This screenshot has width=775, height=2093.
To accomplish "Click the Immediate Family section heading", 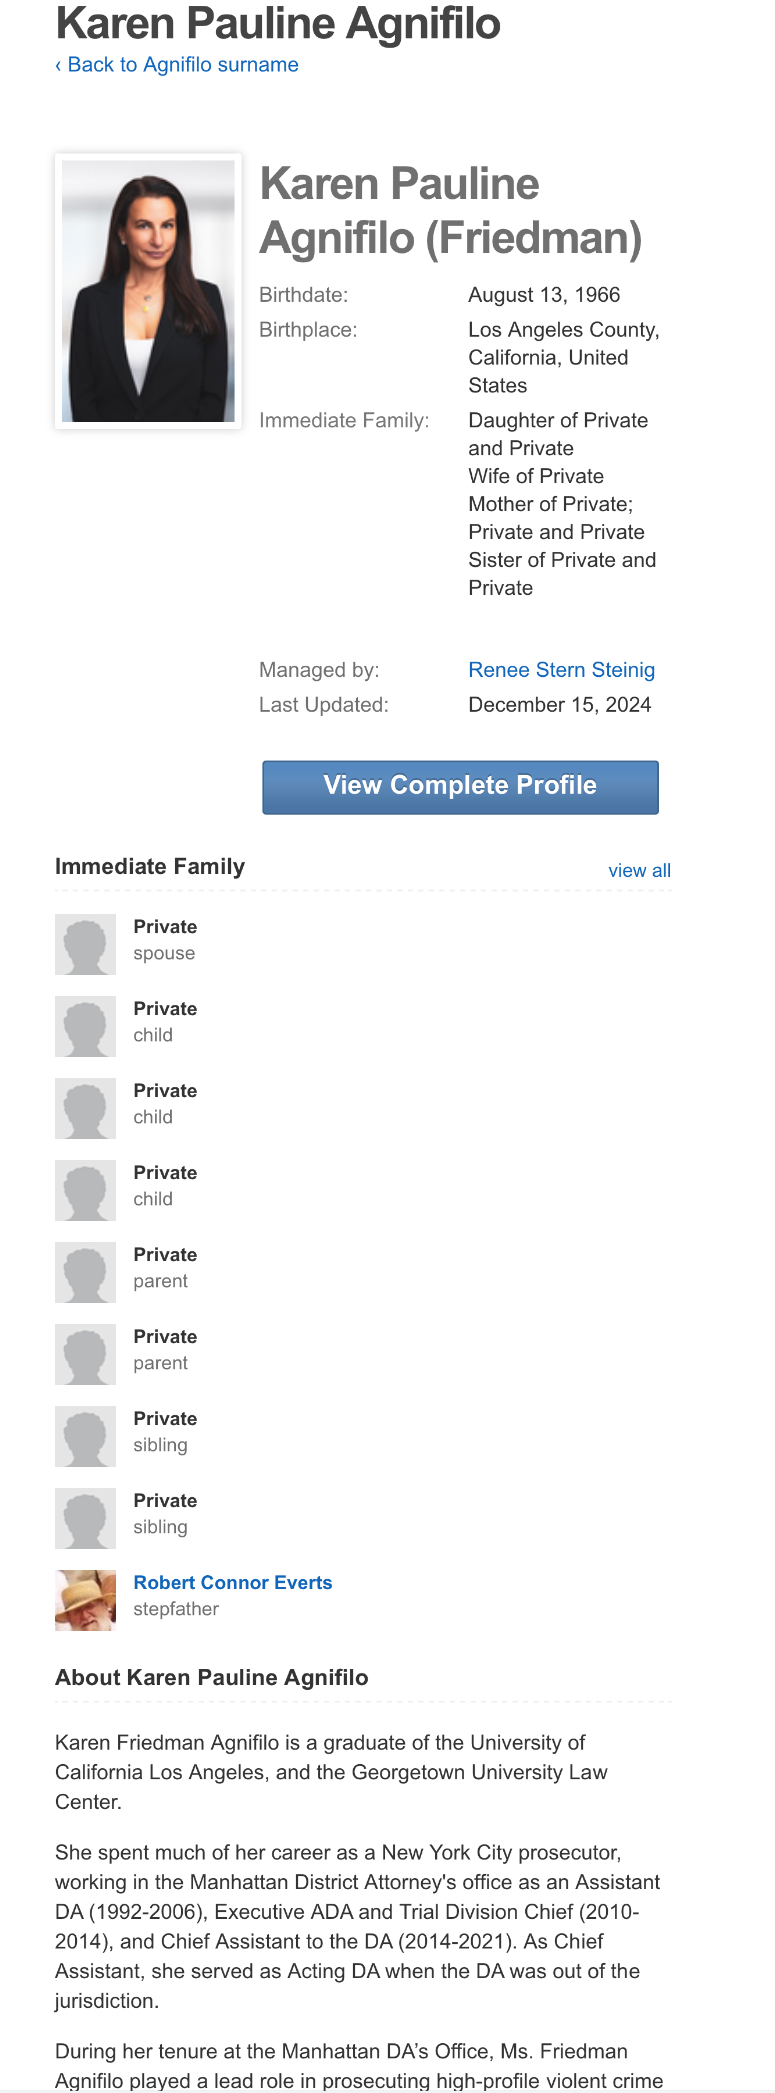I will (150, 866).
